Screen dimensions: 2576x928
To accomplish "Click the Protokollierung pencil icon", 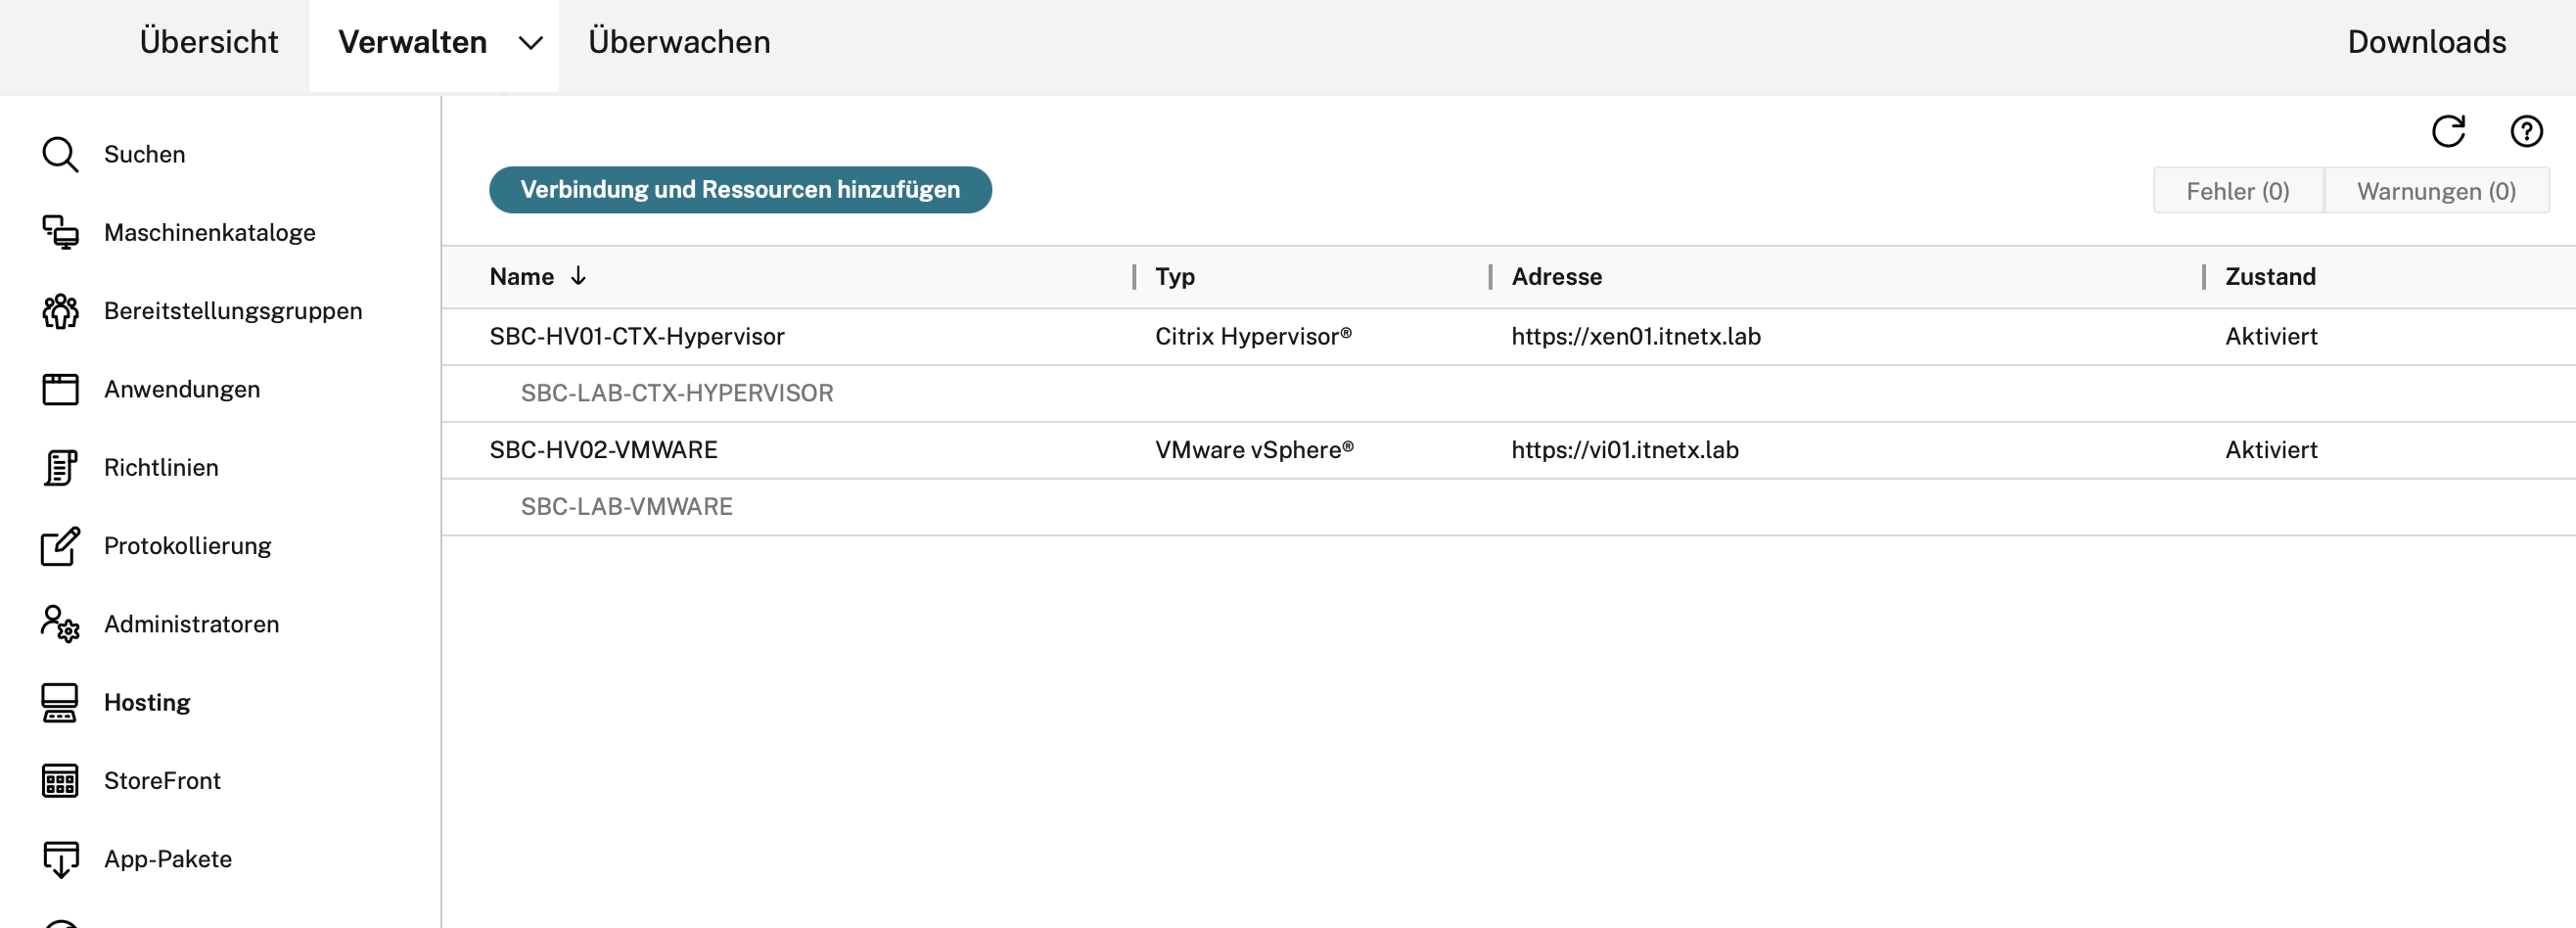I will coord(60,546).
